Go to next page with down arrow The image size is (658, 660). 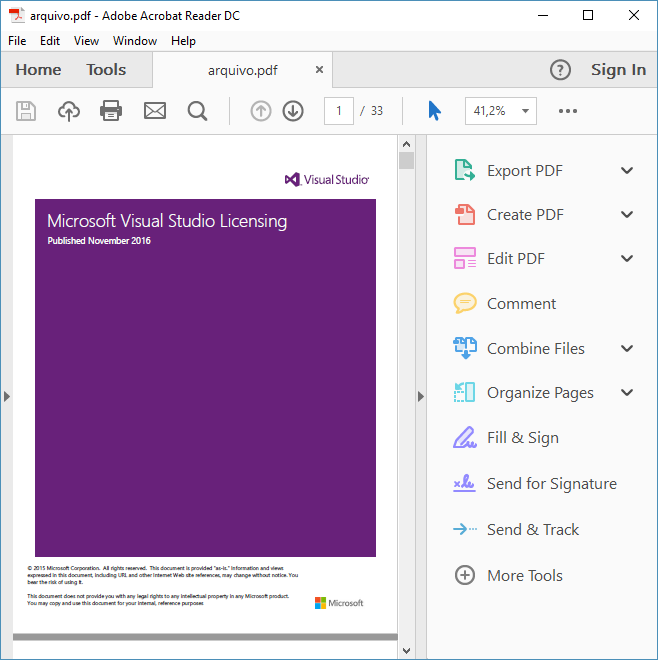click(x=293, y=111)
